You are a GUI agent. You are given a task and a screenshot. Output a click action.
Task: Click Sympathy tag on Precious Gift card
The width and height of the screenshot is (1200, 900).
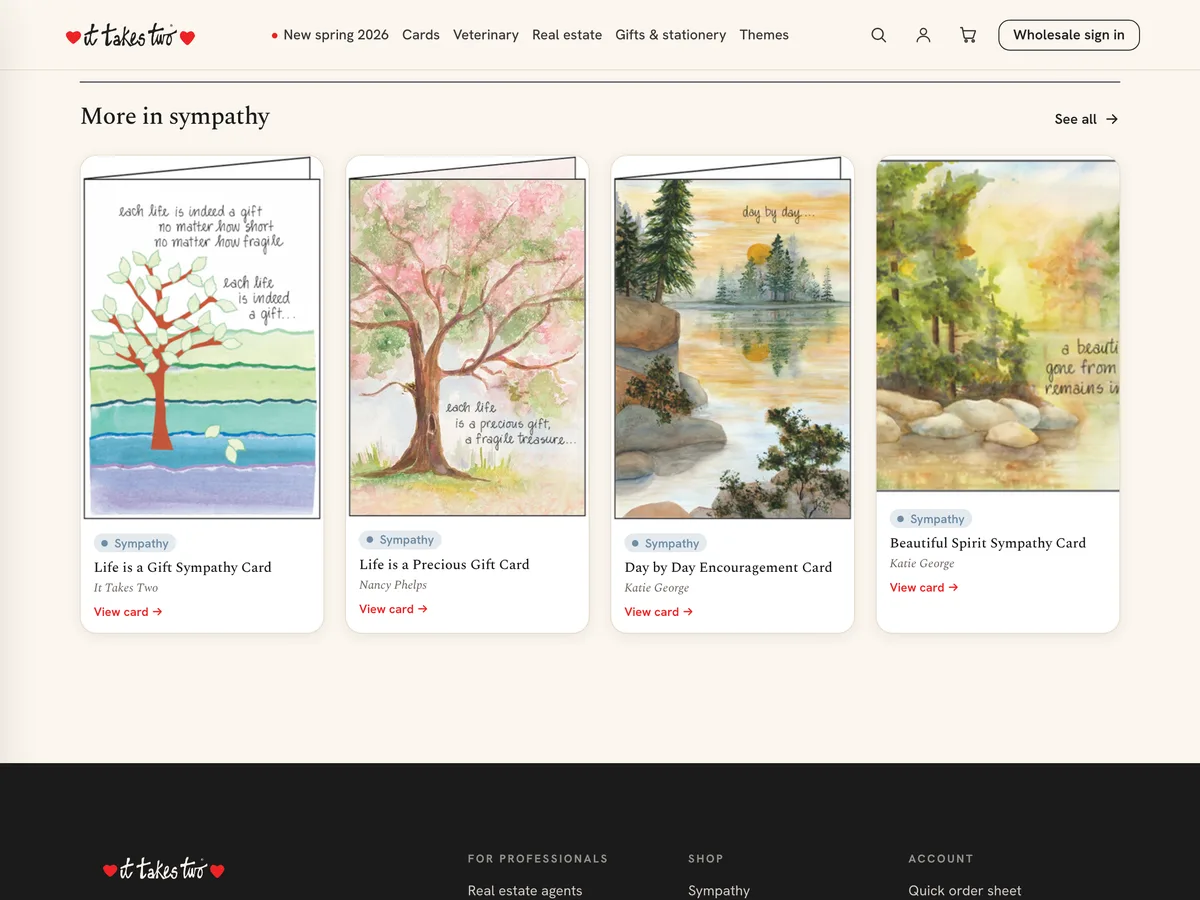pyautogui.click(x=400, y=540)
